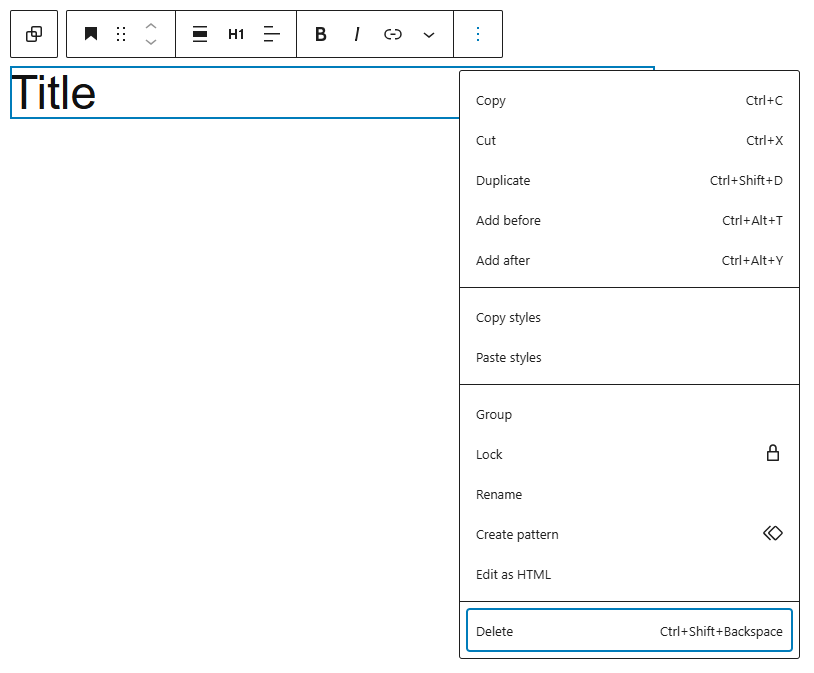Open the text alignment control
Screen dimensions: 814x673
pyautogui.click(x=272, y=34)
